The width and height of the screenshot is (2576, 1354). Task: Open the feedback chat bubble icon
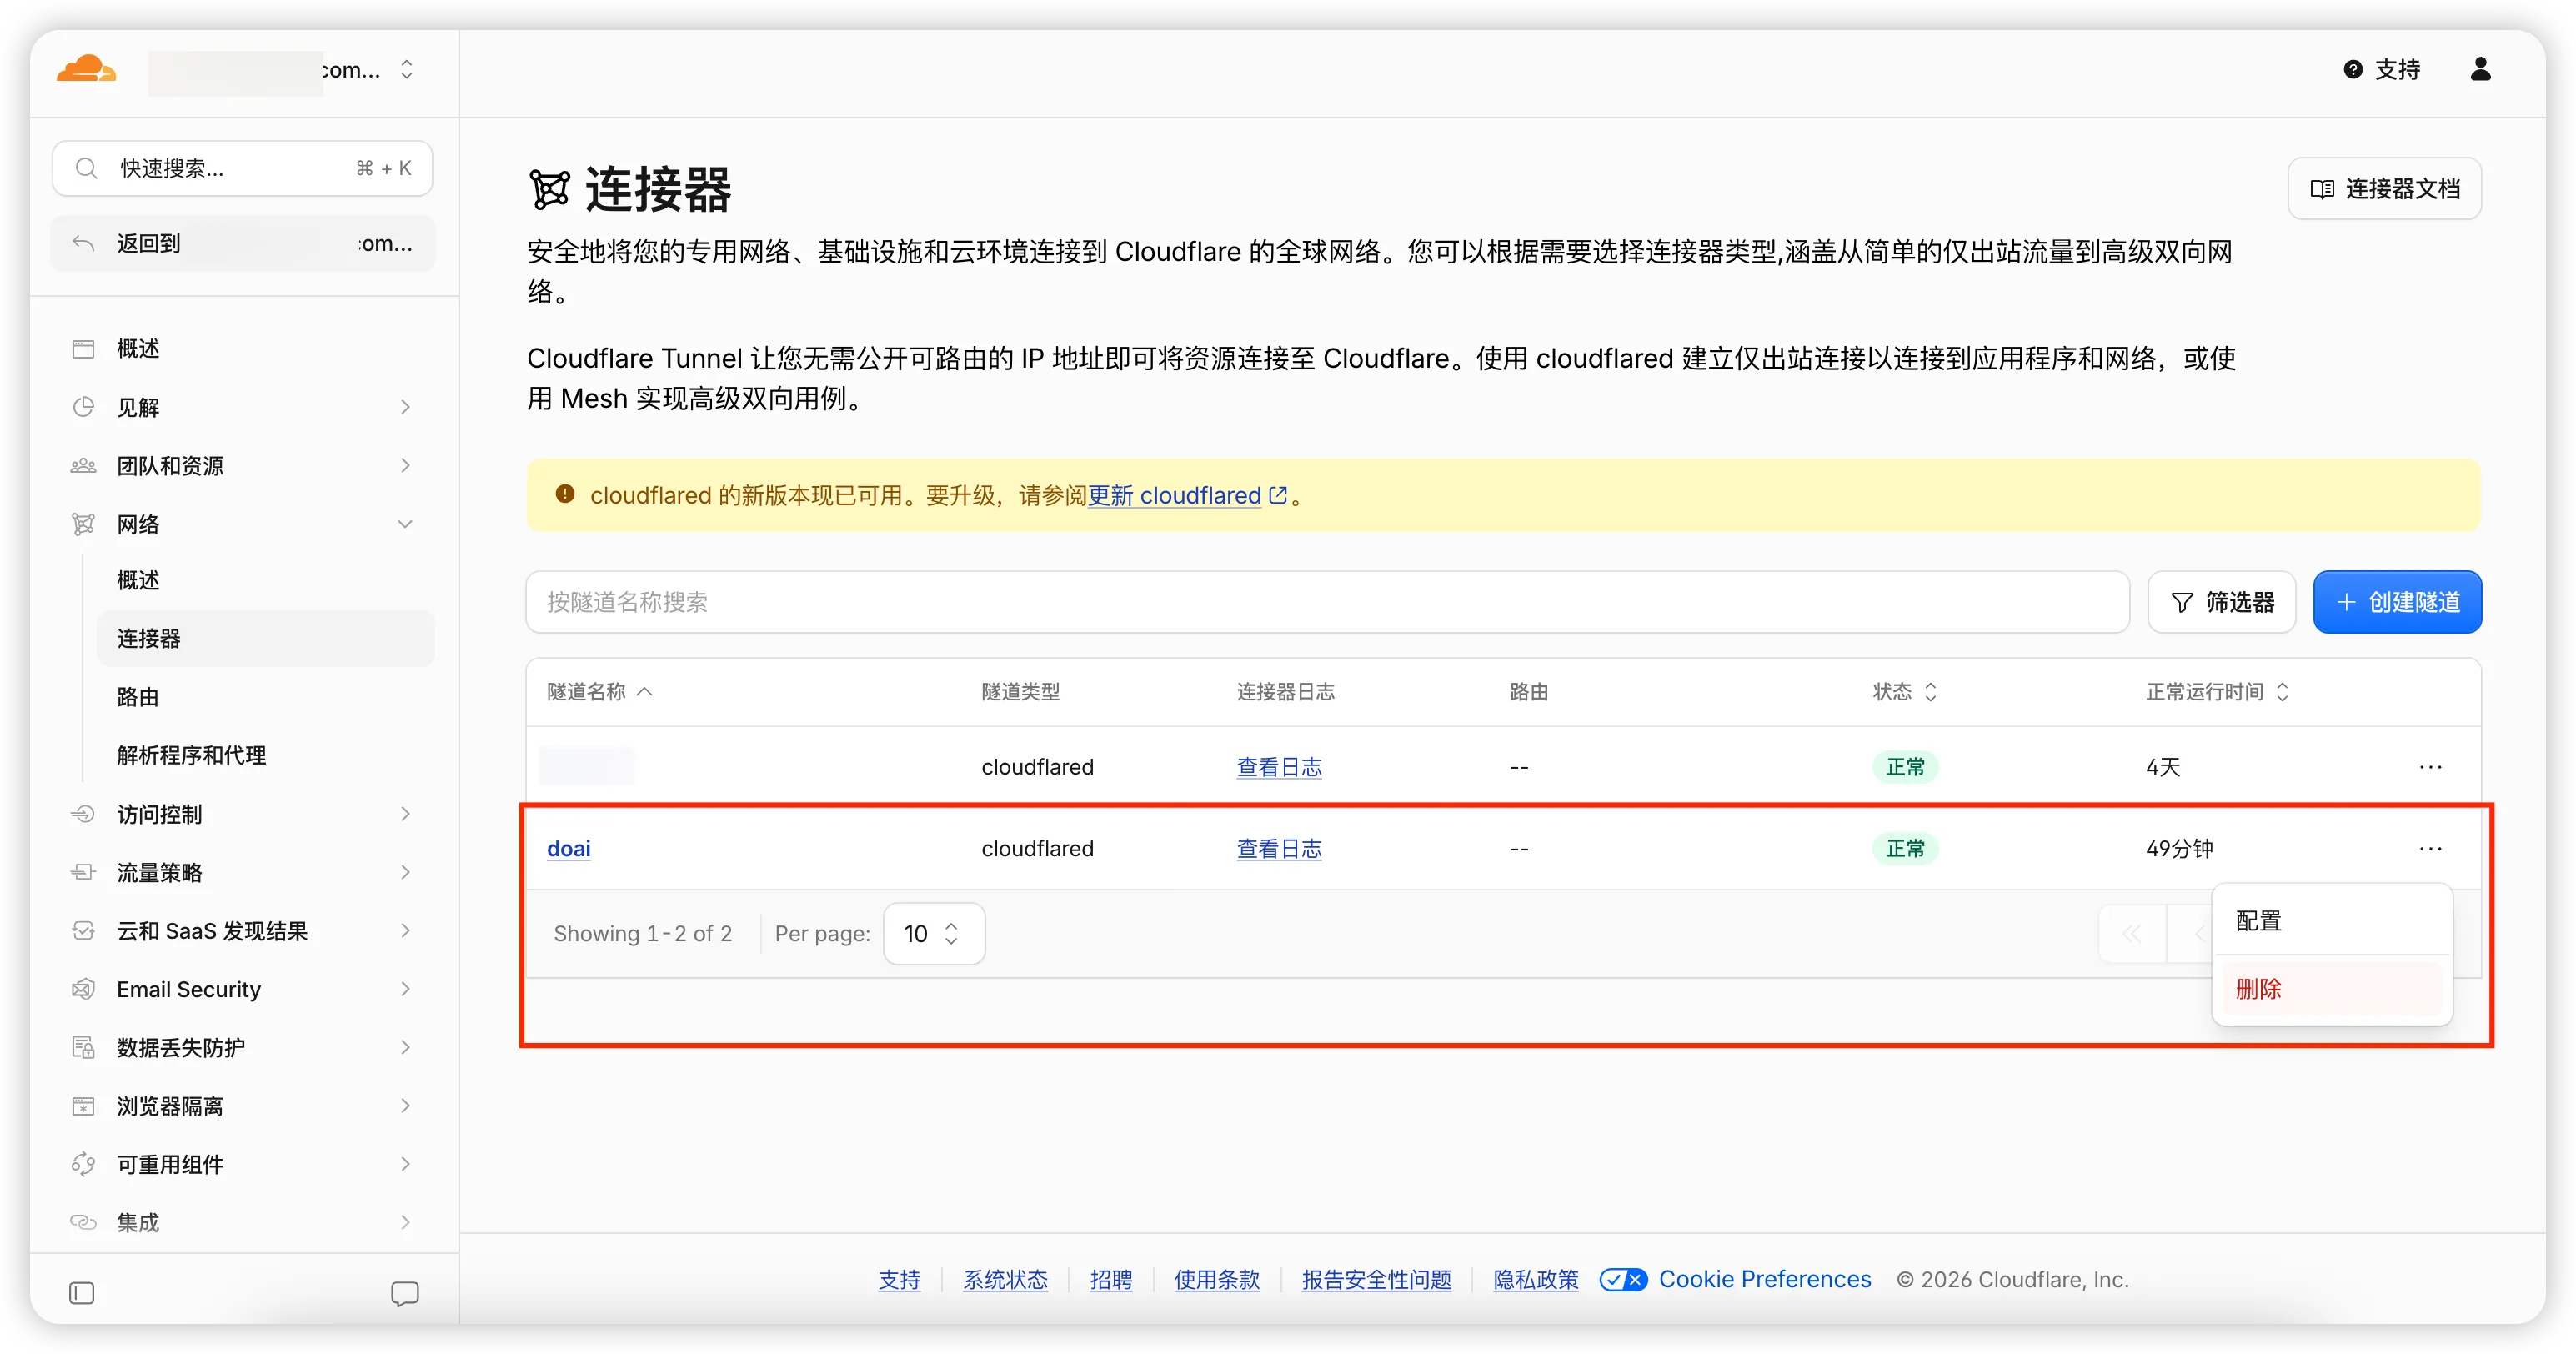pos(405,1294)
